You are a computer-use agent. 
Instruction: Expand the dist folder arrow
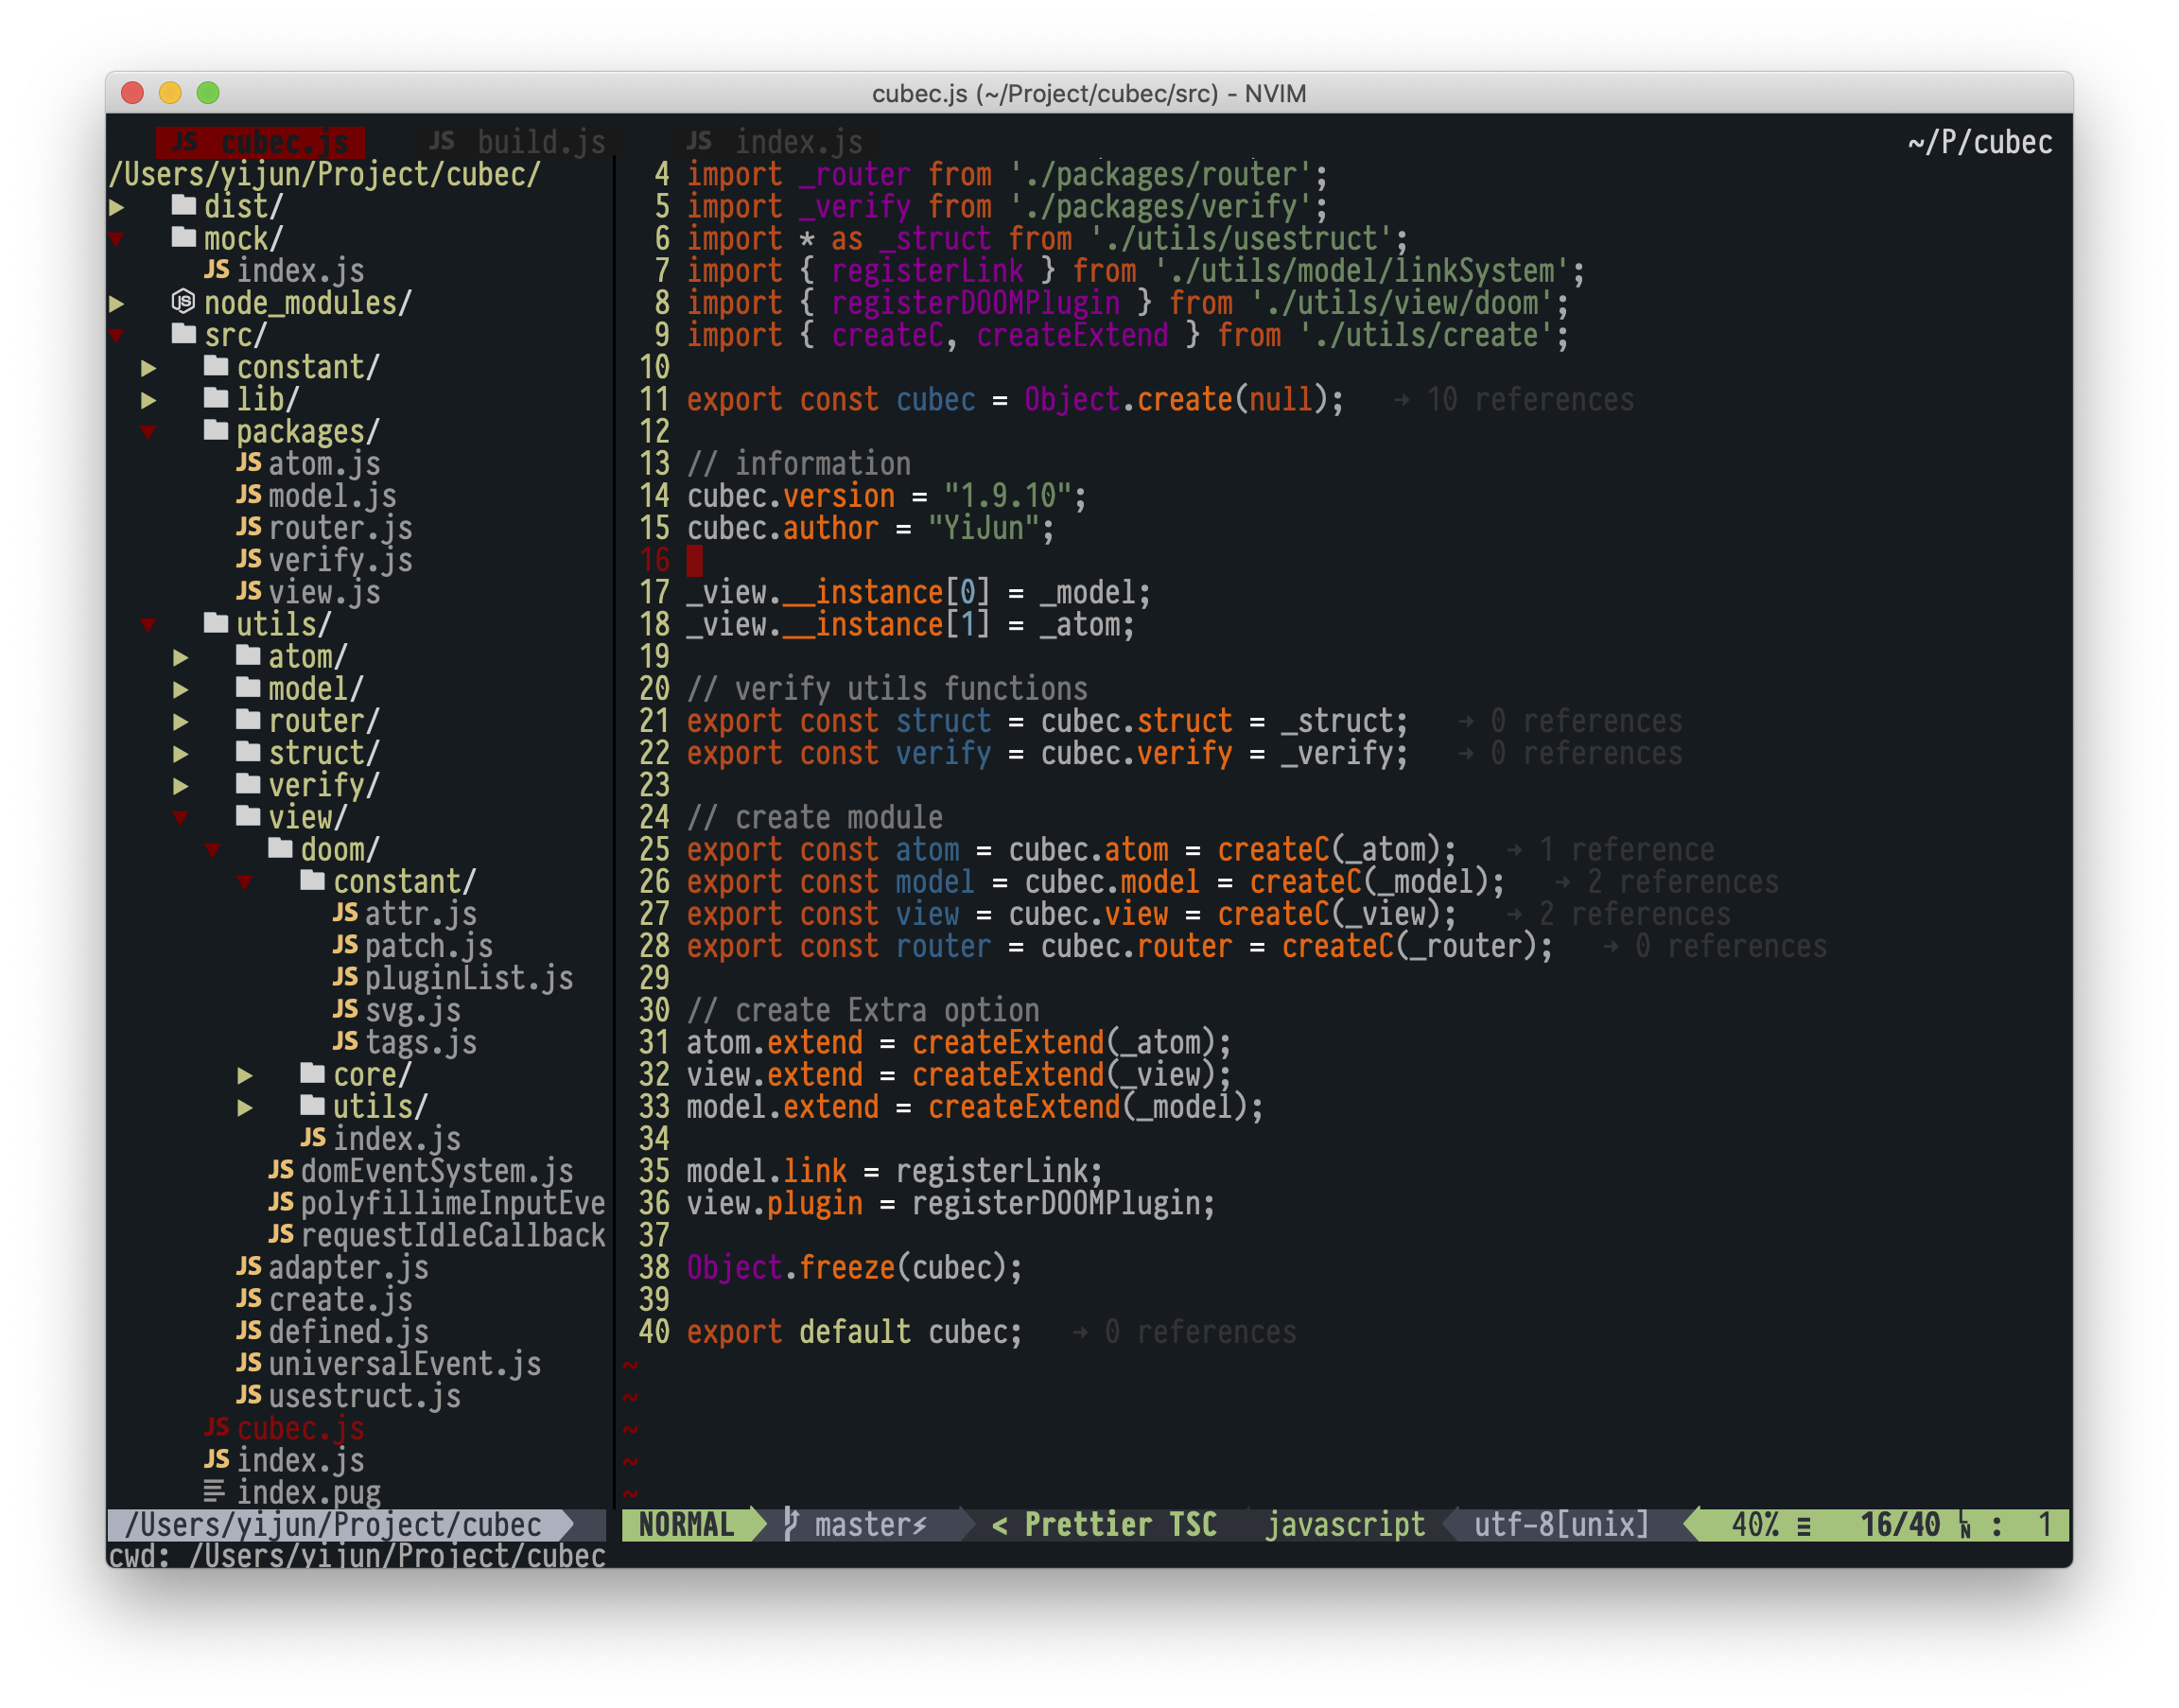pyautogui.click(x=117, y=207)
